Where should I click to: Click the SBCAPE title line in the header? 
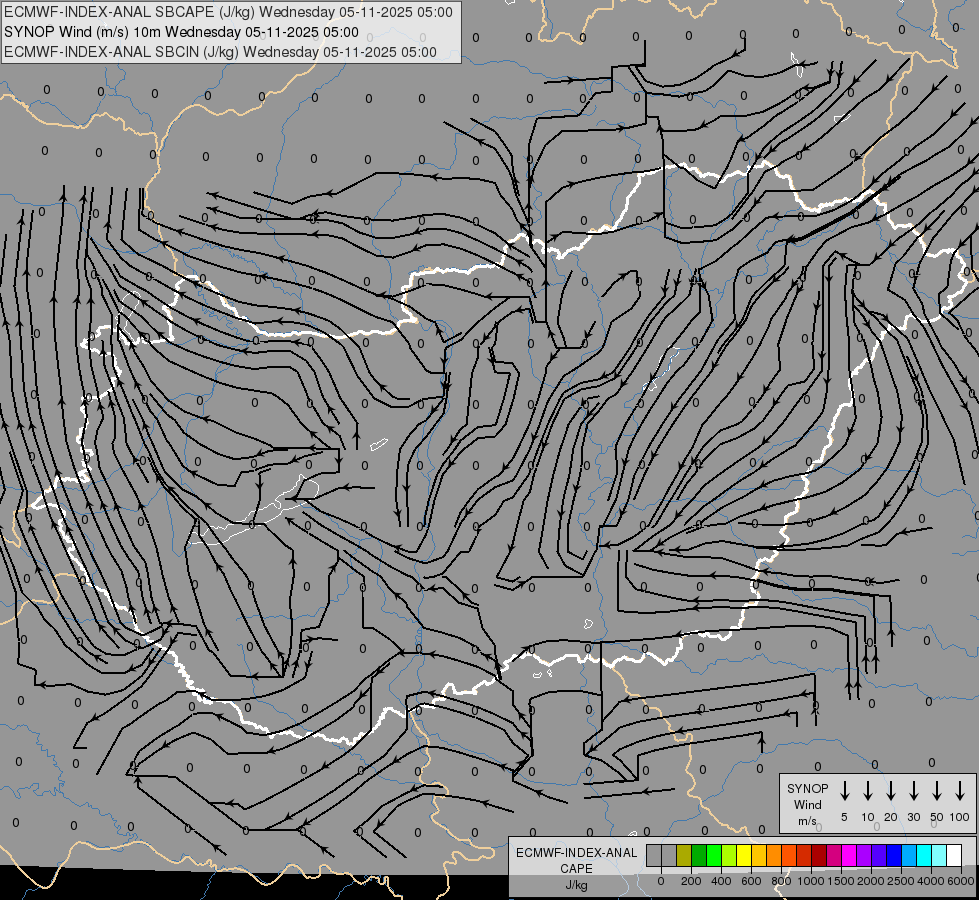228,12
